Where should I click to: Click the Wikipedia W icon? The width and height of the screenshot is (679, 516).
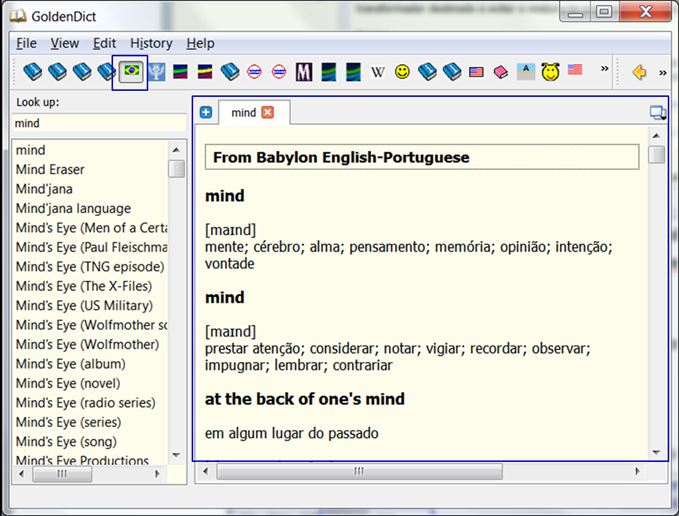tap(378, 72)
